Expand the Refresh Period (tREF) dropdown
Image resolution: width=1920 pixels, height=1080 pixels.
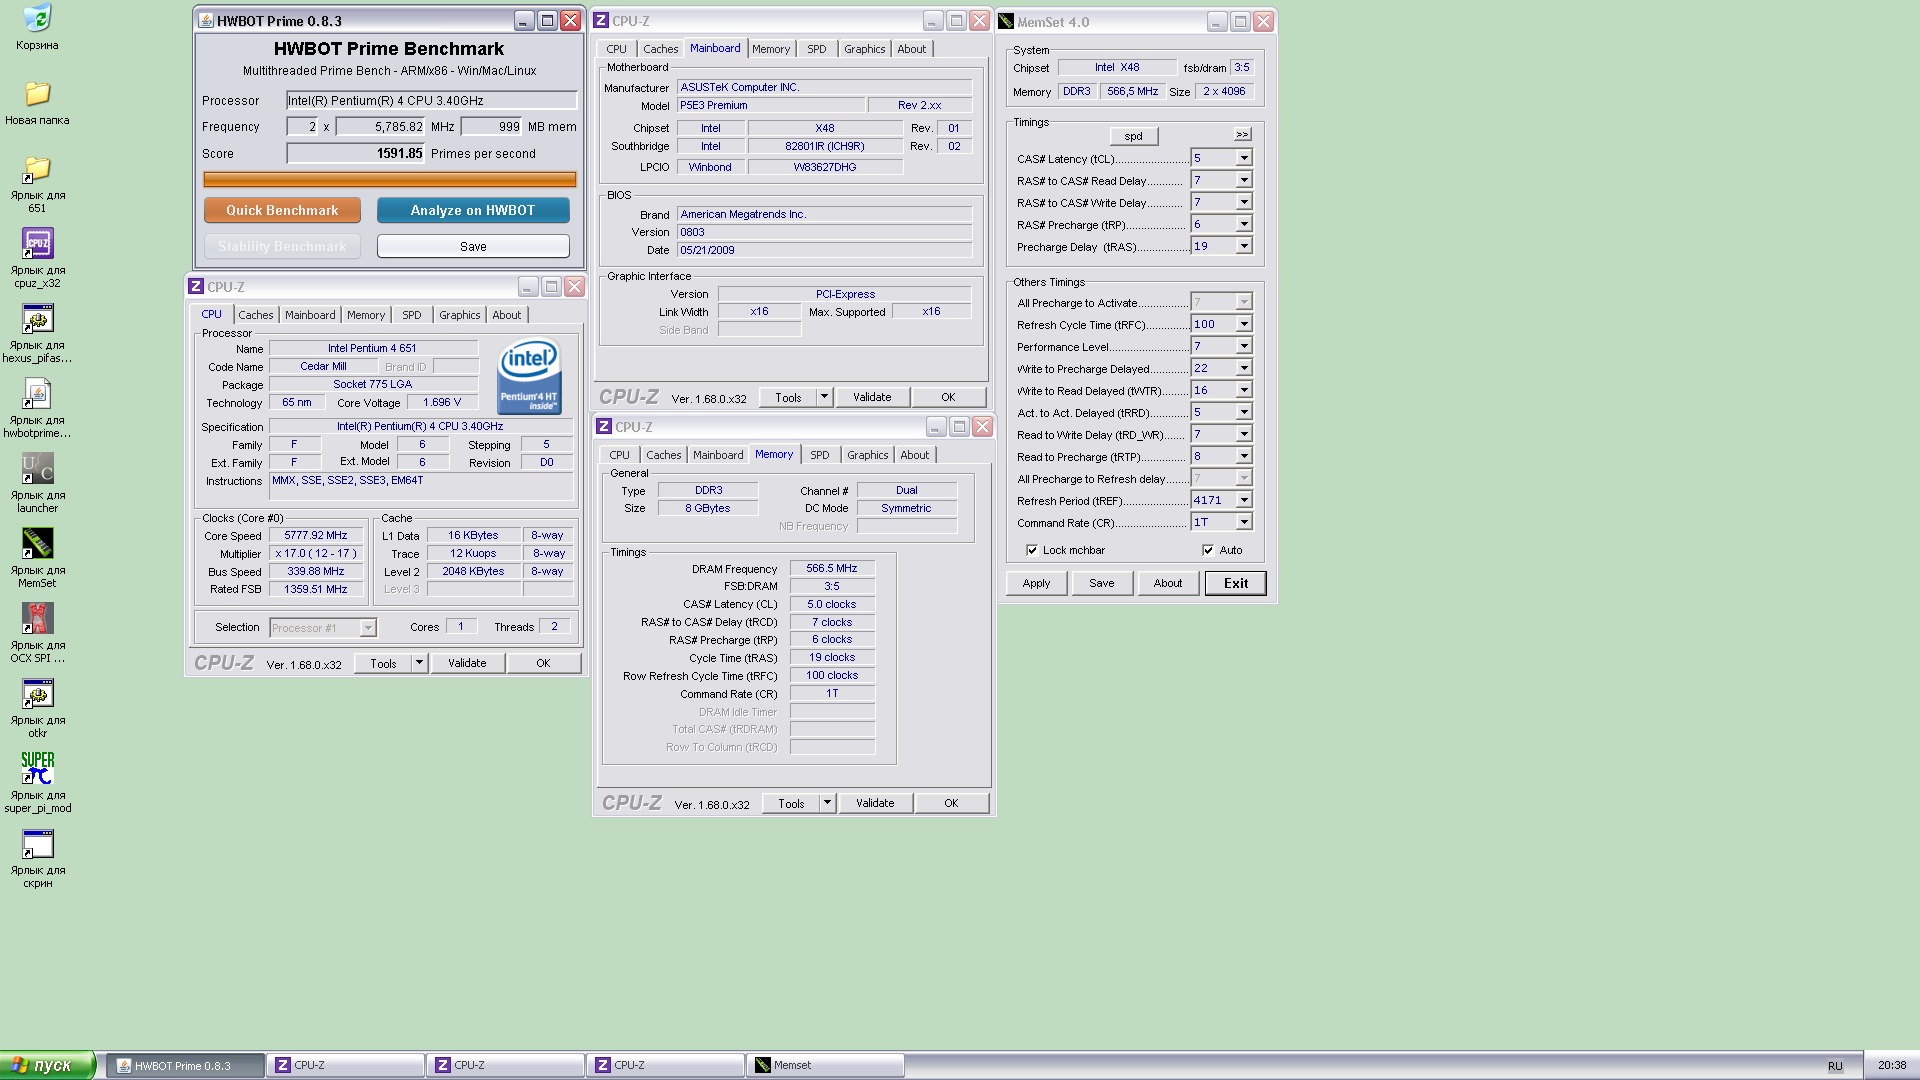tap(1244, 500)
